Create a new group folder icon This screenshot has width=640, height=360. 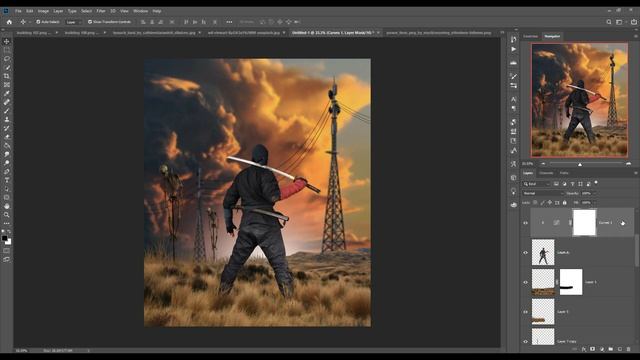click(x=611, y=349)
